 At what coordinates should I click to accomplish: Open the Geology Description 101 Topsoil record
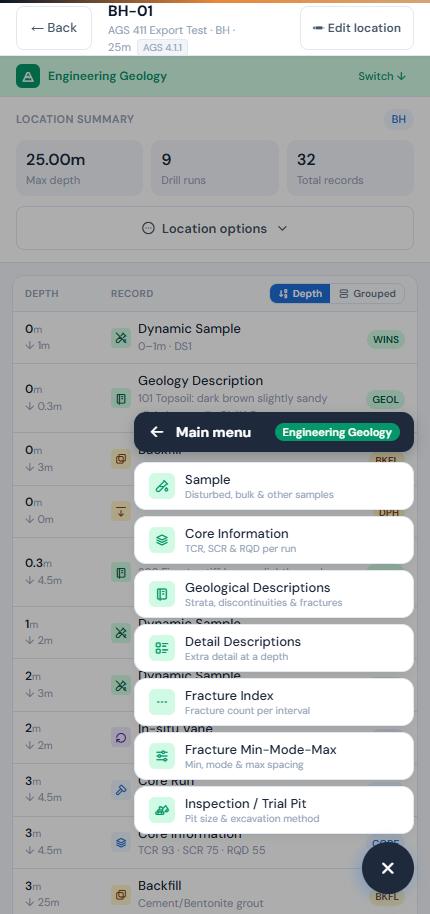click(215, 399)
